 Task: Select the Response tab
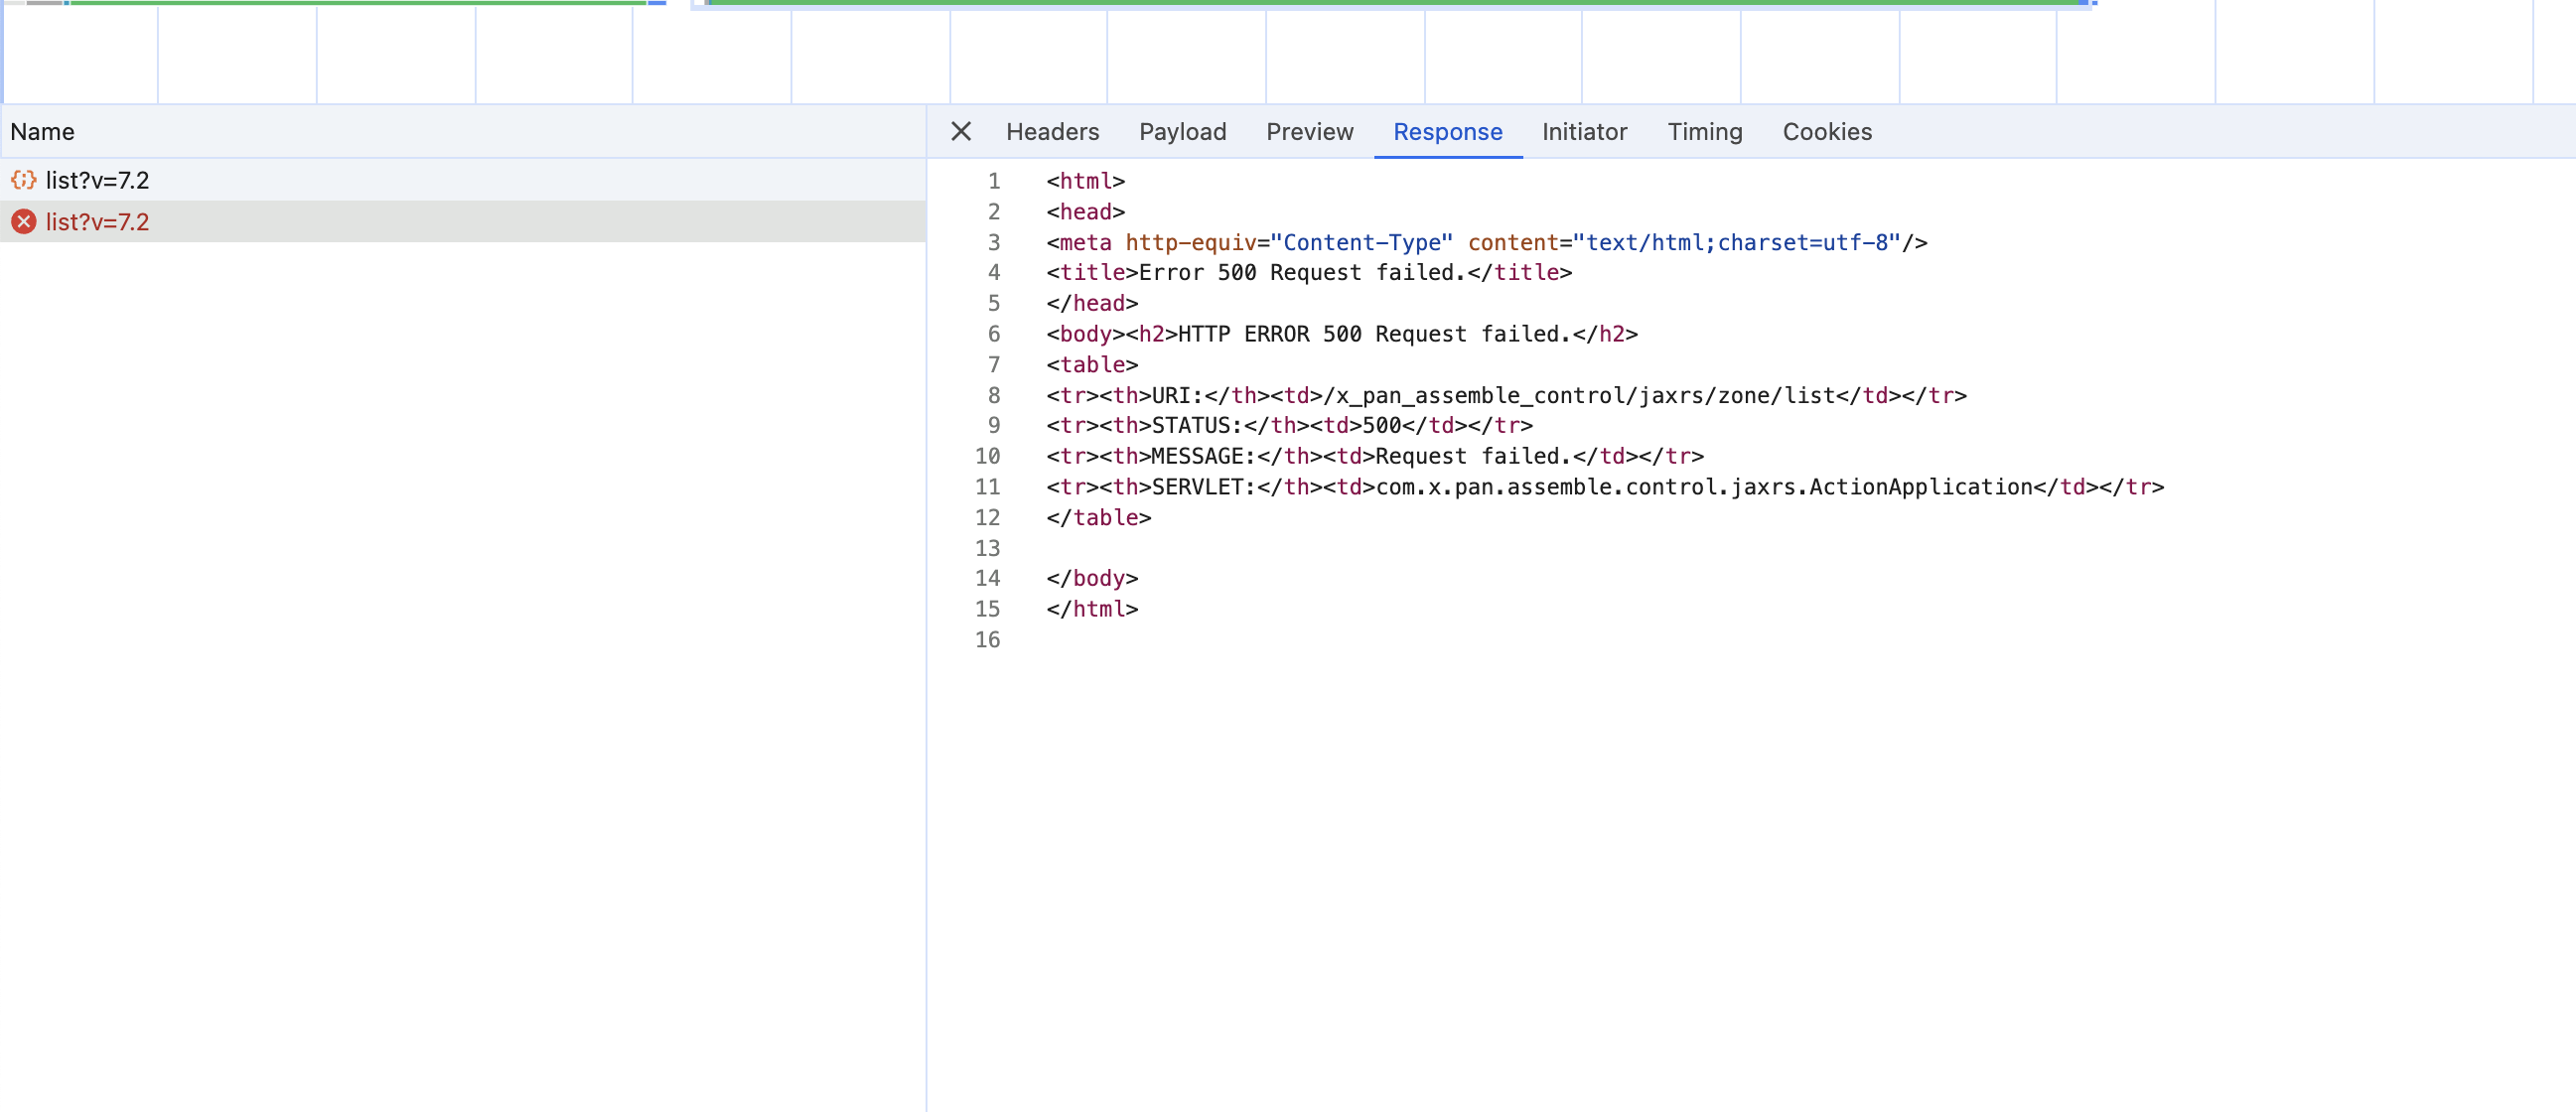point(1447,132)
